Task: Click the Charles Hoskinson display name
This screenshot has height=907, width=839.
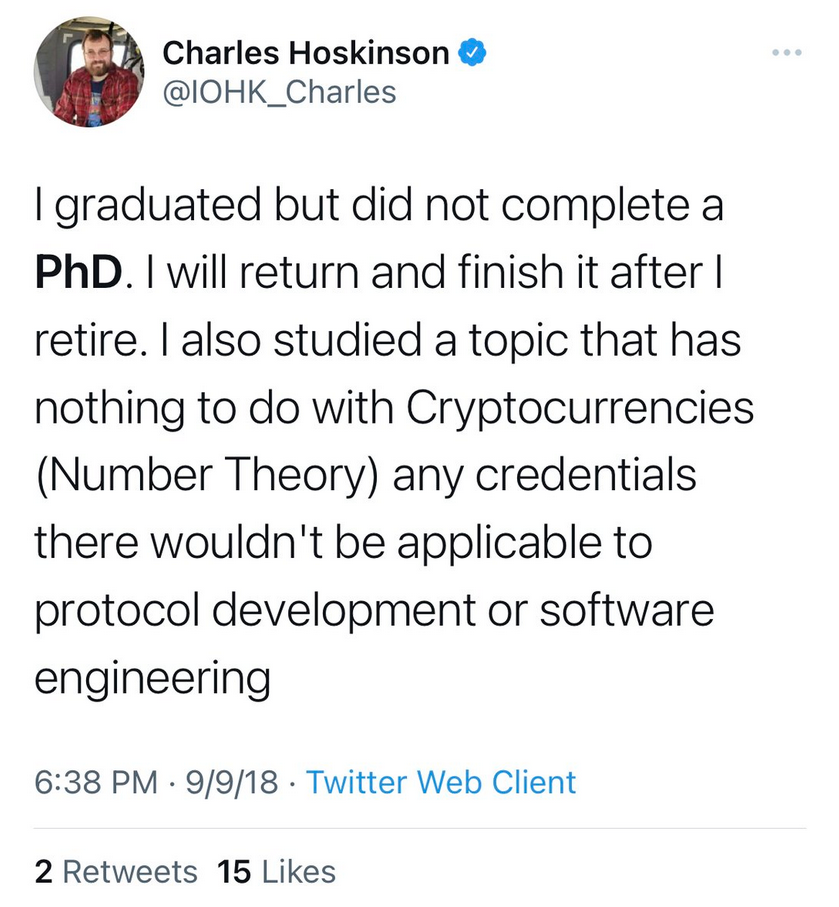Action: click(305, 53)
